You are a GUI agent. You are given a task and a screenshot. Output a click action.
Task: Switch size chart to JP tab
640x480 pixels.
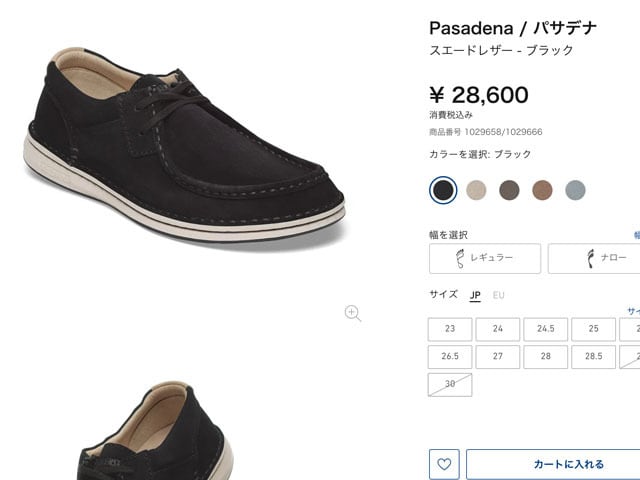coord(475,295)
